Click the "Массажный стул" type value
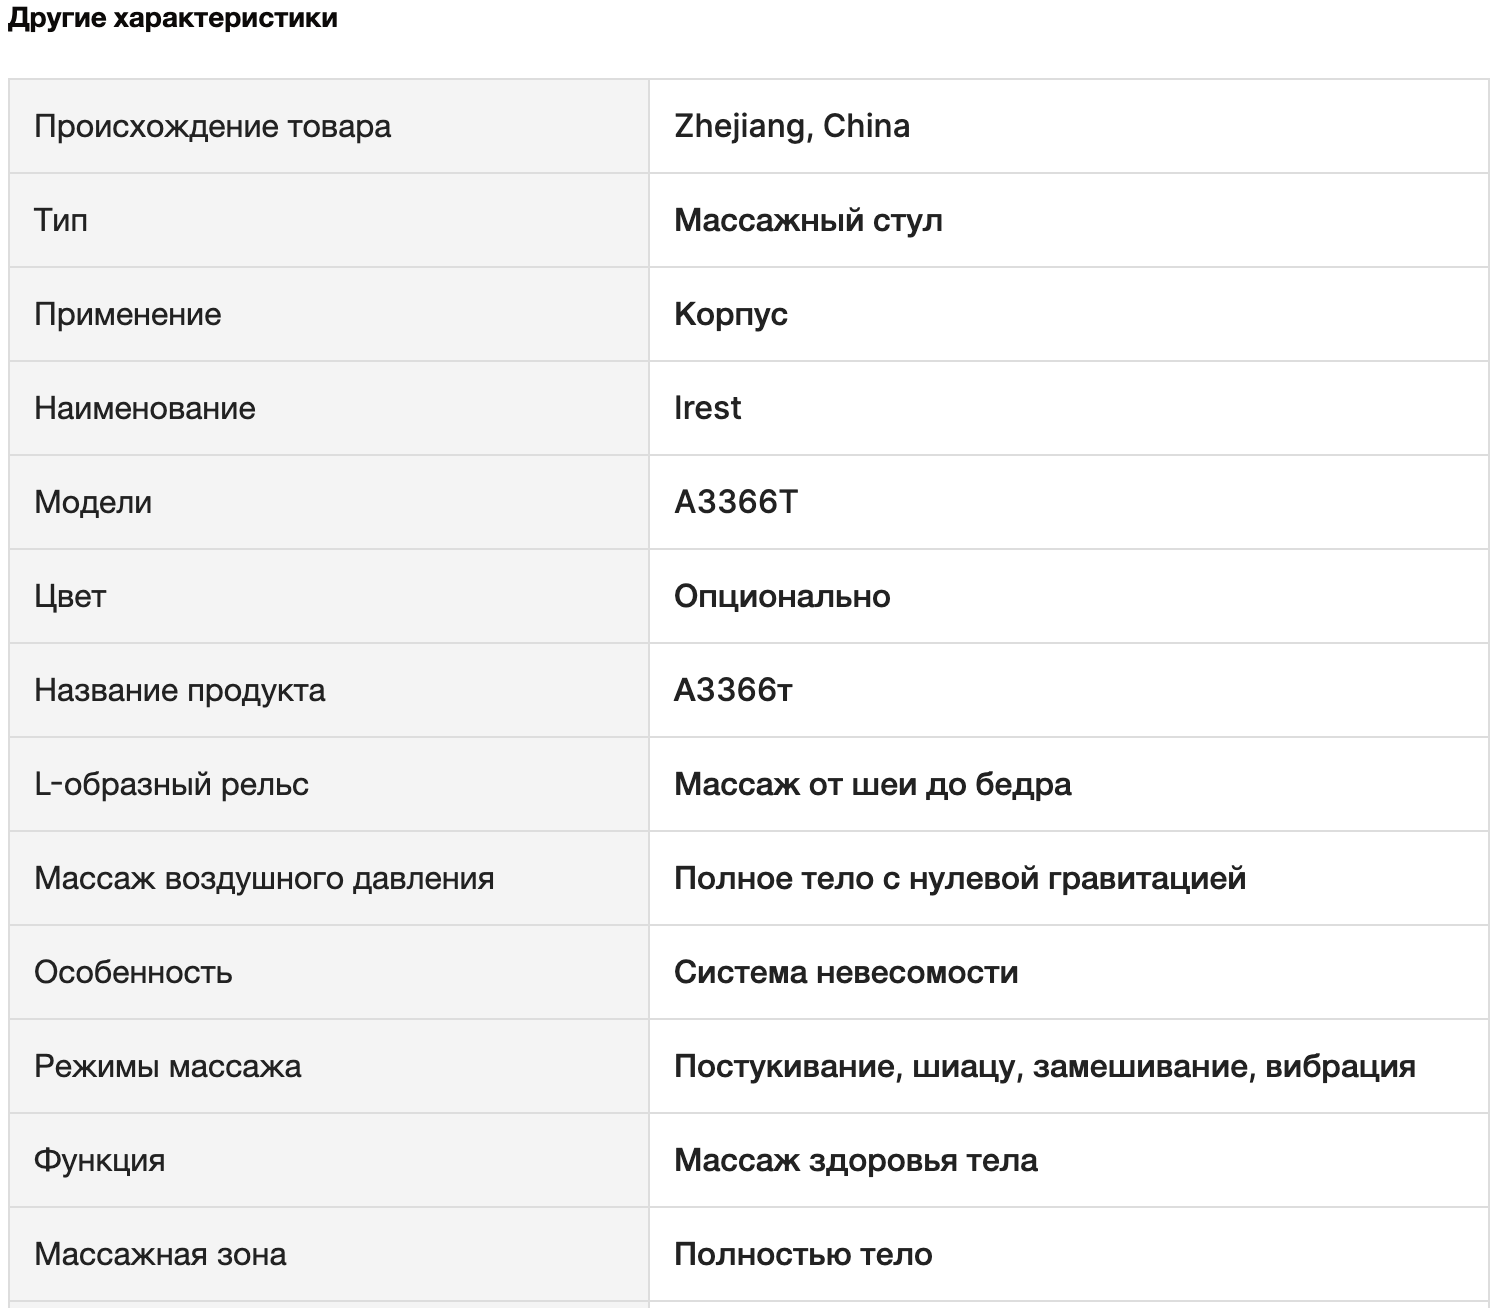 click(808, 220)
